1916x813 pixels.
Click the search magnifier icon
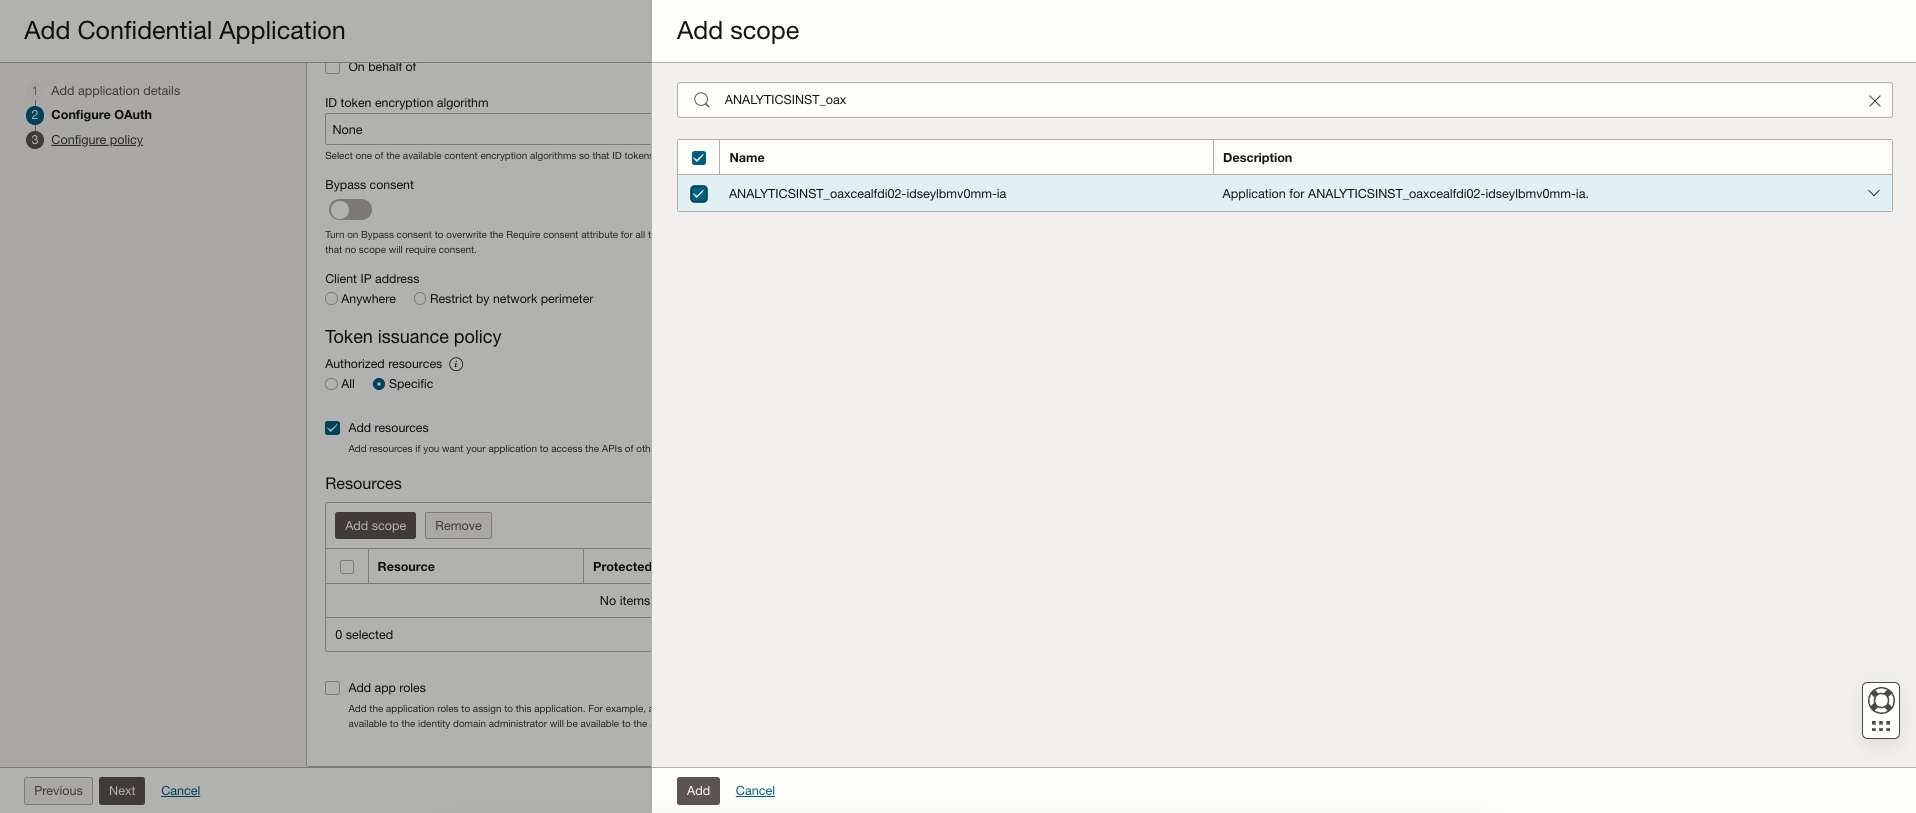pyautogui.click(x=702, y=100)
